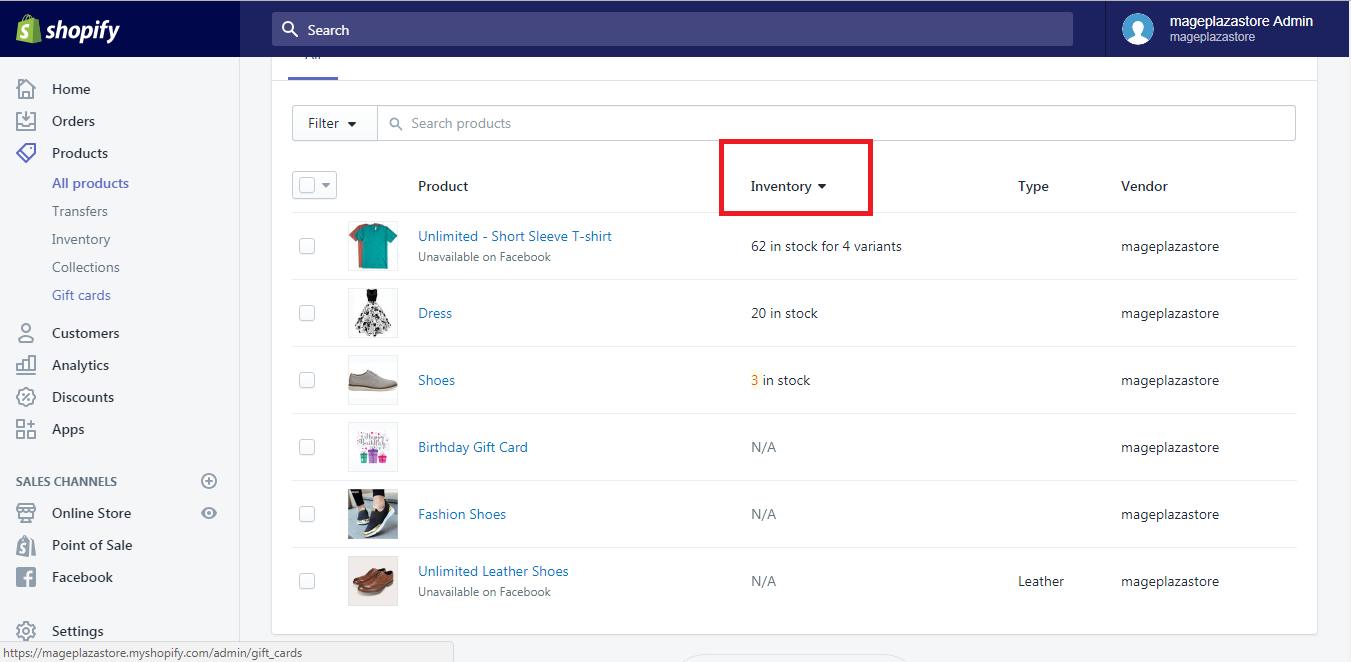
Task: Open the Birthday Gift Card thumbnail
Action: [373, 447]
